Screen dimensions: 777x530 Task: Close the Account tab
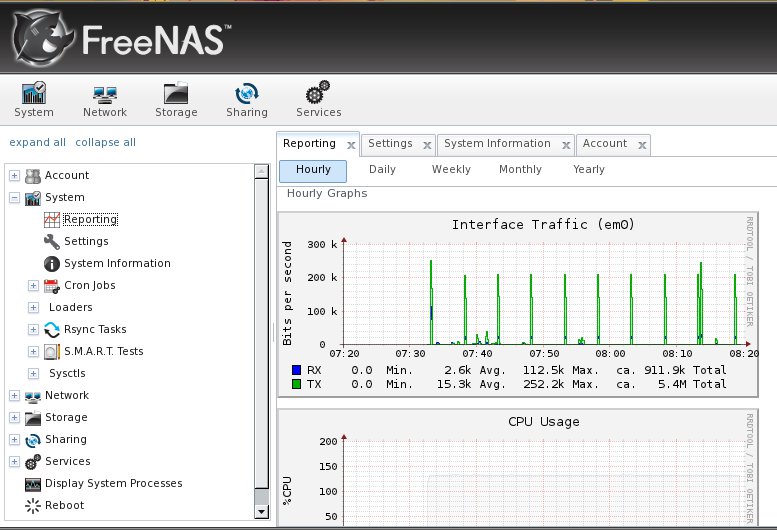(642, 146)
